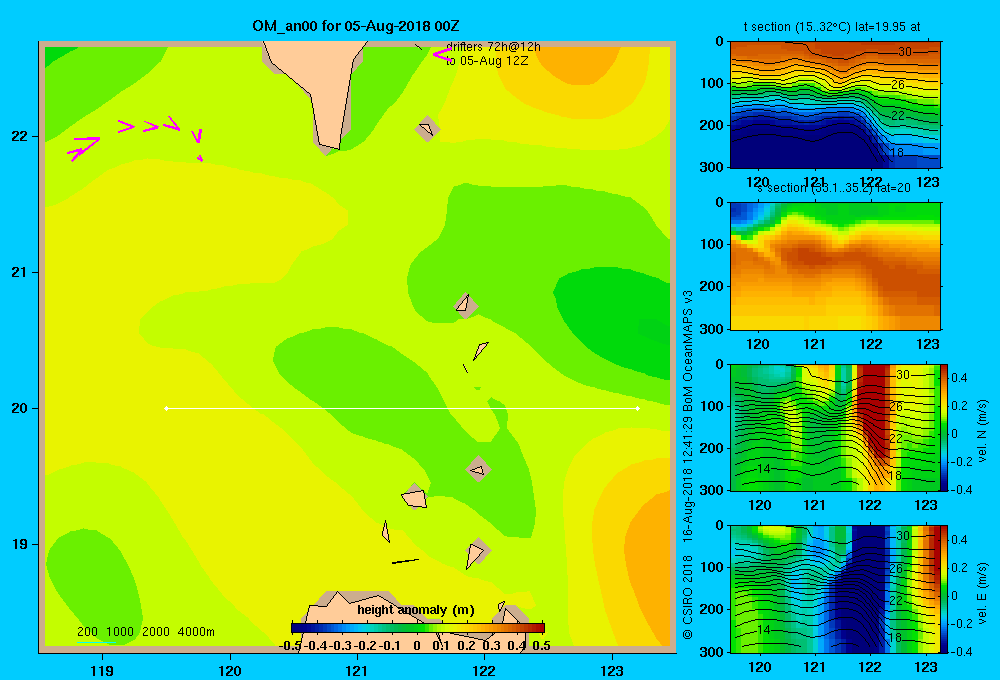Click longitude label 121 on main map axis
The height and width of the screenshot is (680, 1000).
click(x=357, y=670)
